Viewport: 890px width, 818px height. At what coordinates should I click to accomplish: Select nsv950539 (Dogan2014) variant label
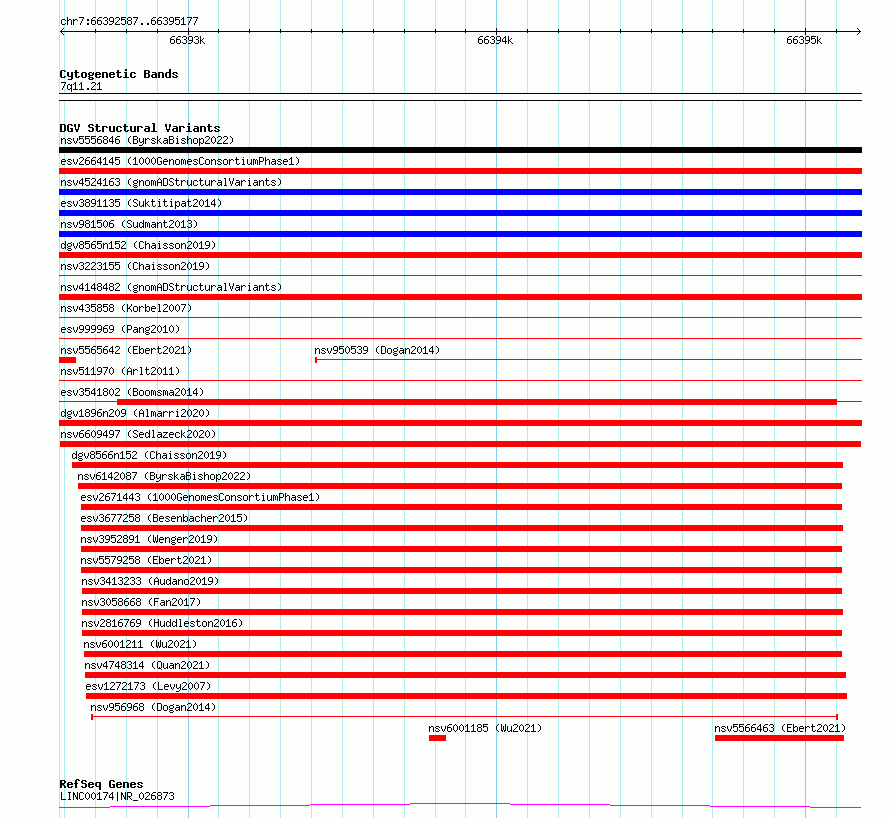coord(377,350)
